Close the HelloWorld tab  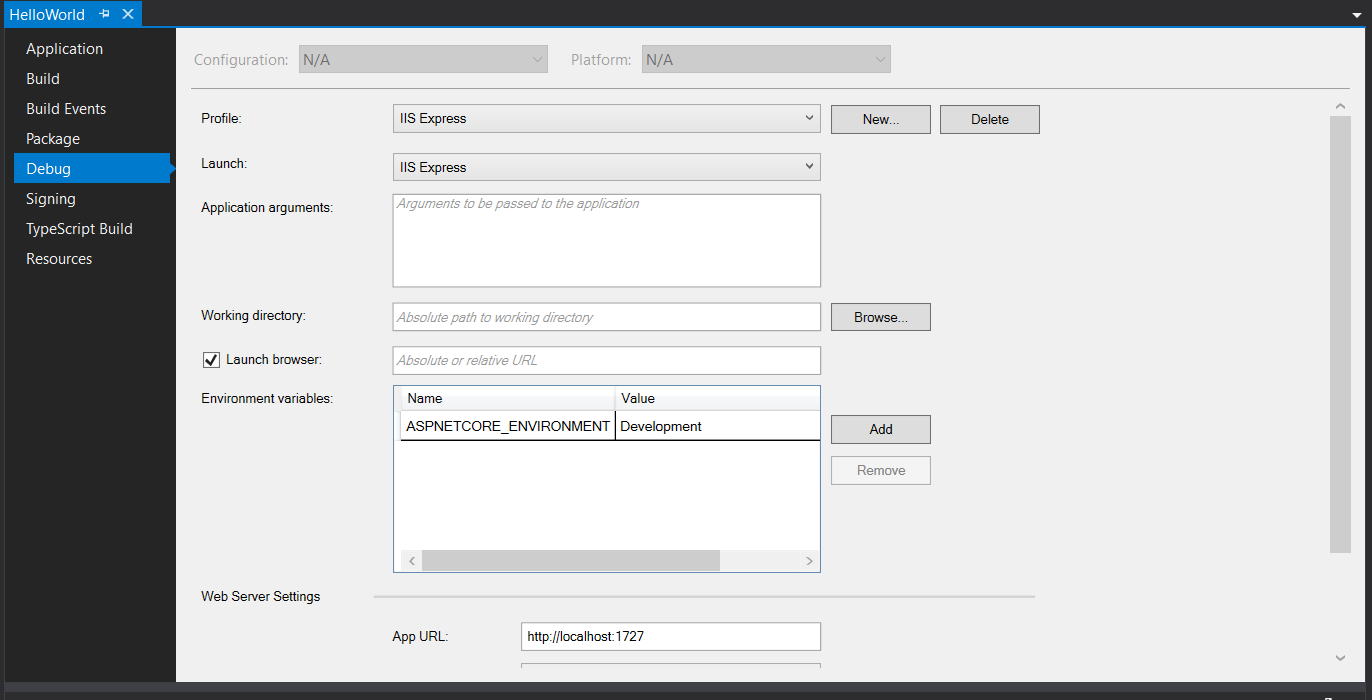pos(128,15)
